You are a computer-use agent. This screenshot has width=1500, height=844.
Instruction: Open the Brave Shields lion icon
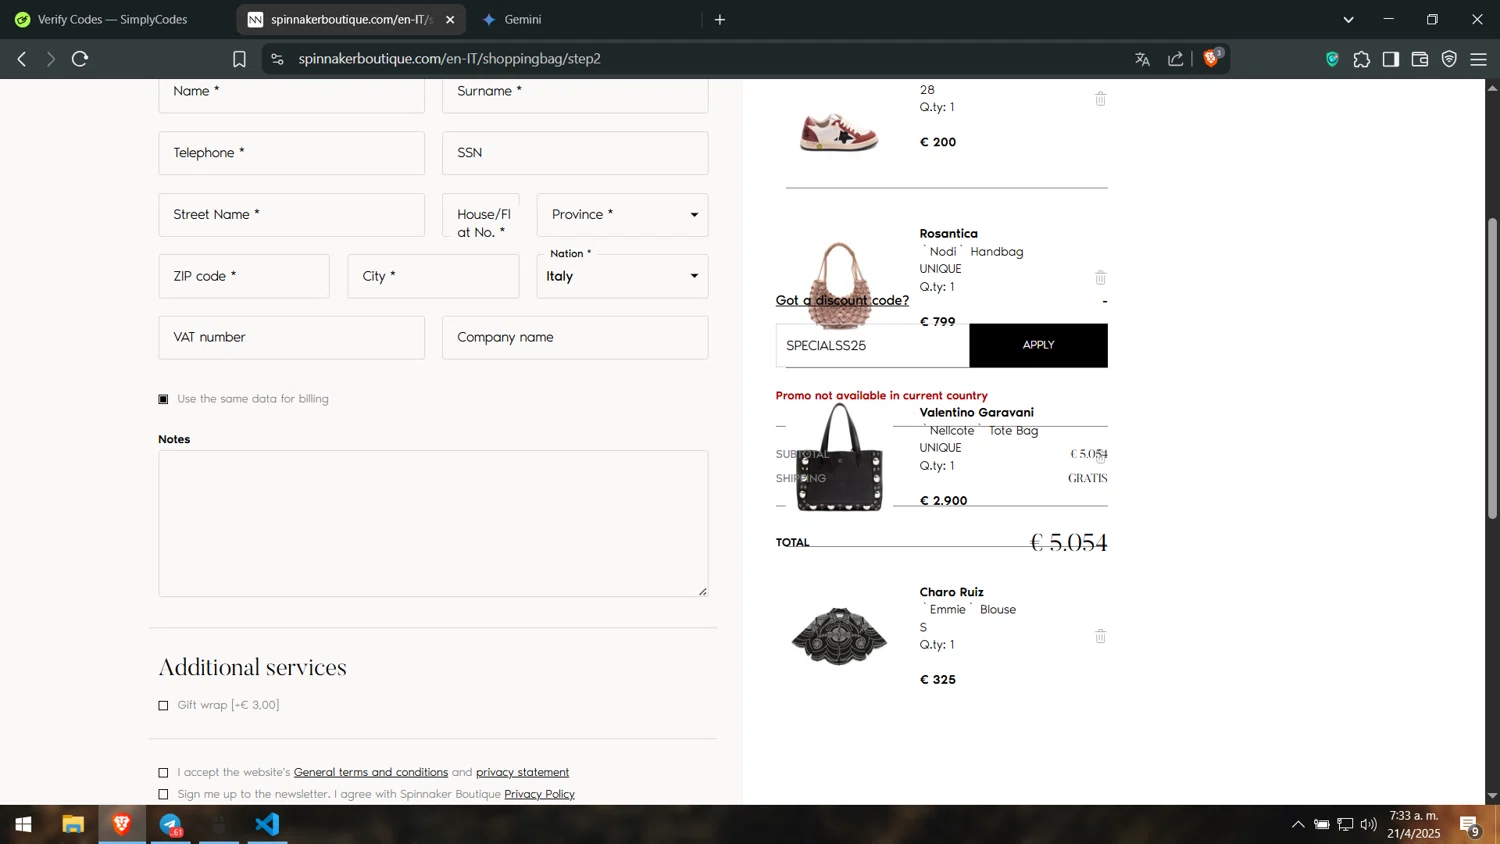click(1212, 58)
